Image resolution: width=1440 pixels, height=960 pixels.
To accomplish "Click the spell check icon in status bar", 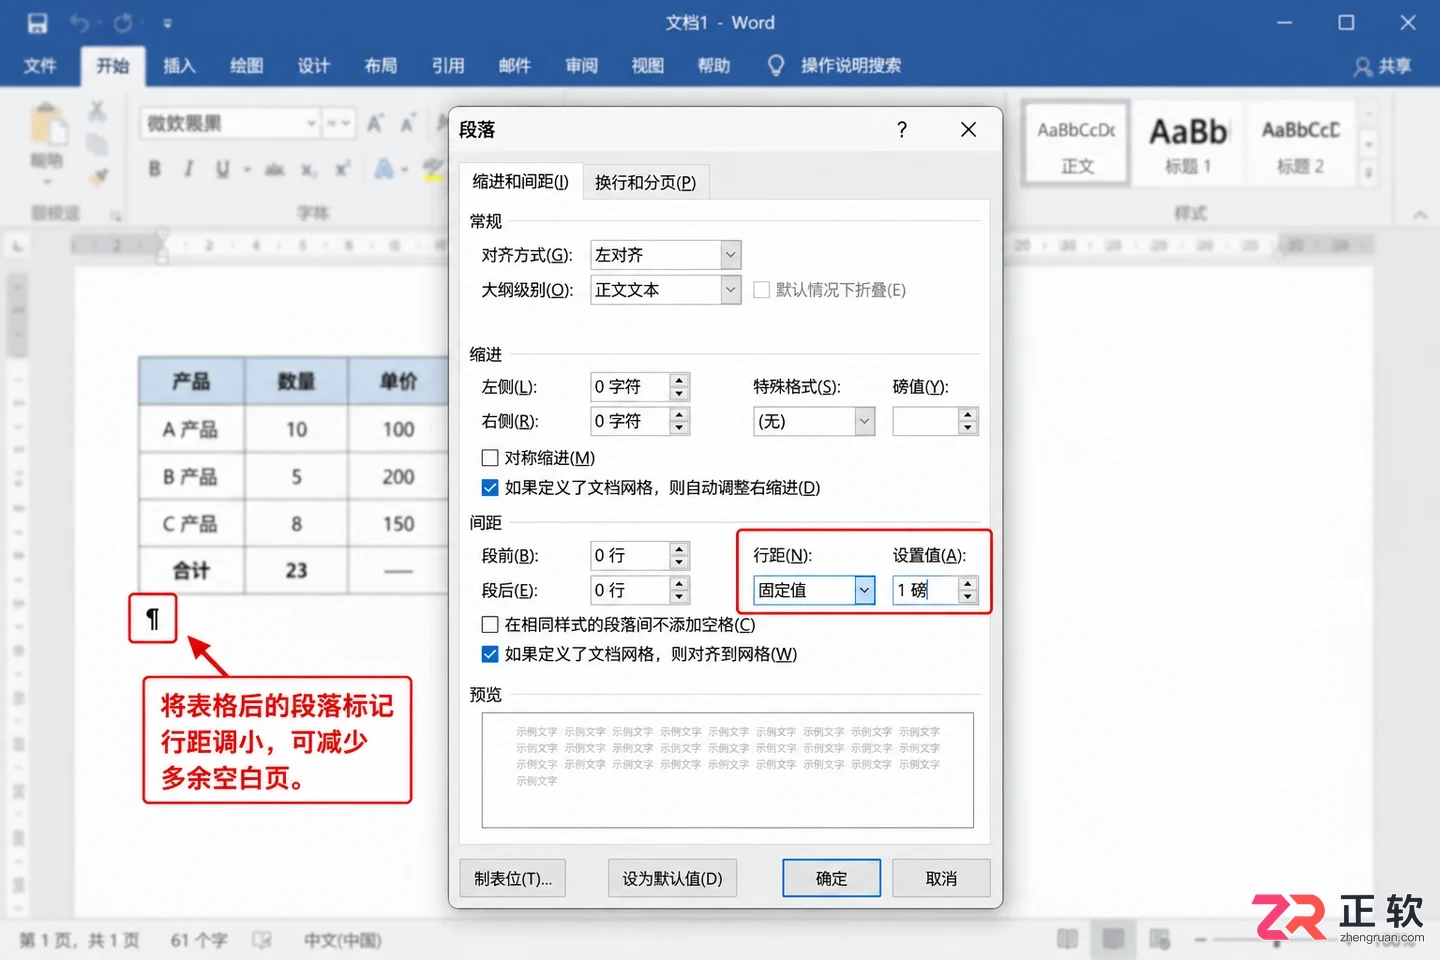I will [262, 940].
